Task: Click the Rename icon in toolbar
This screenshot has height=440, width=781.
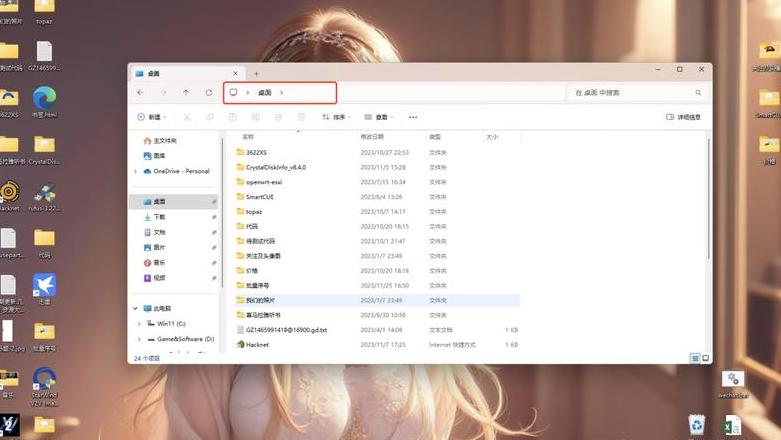Action: tap(256, 117)
